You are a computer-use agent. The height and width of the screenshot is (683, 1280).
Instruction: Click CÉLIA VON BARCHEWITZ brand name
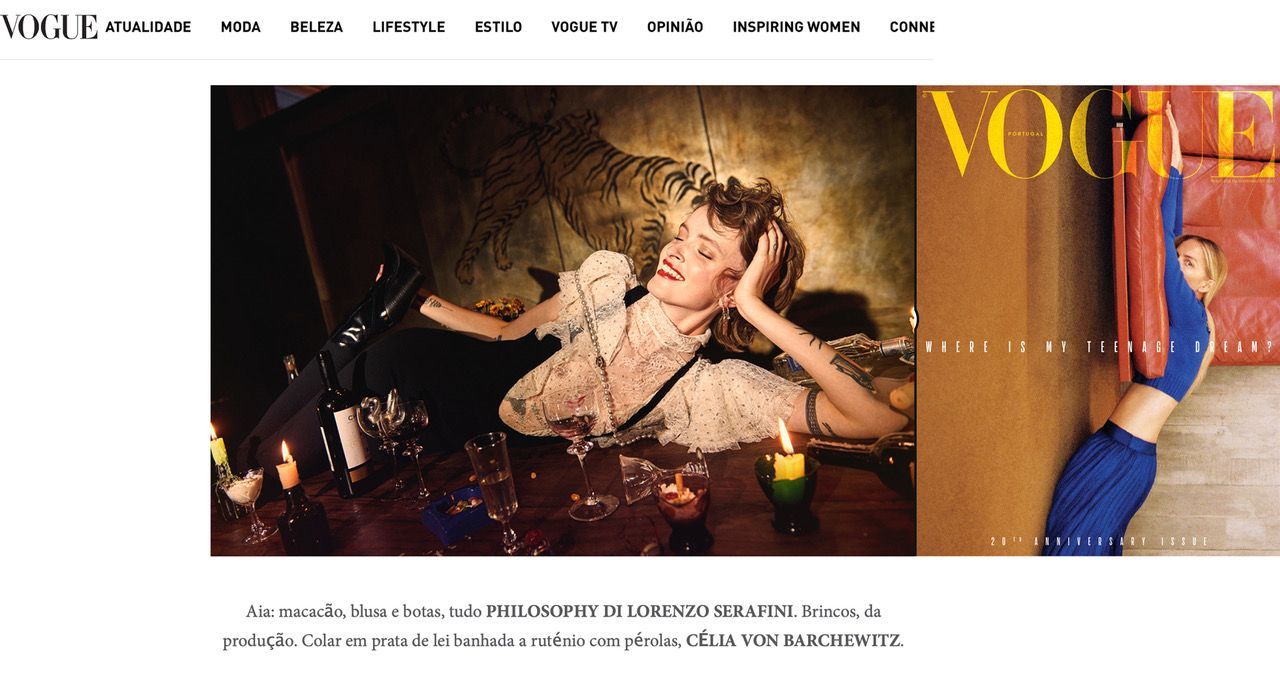tap(793, 641)
